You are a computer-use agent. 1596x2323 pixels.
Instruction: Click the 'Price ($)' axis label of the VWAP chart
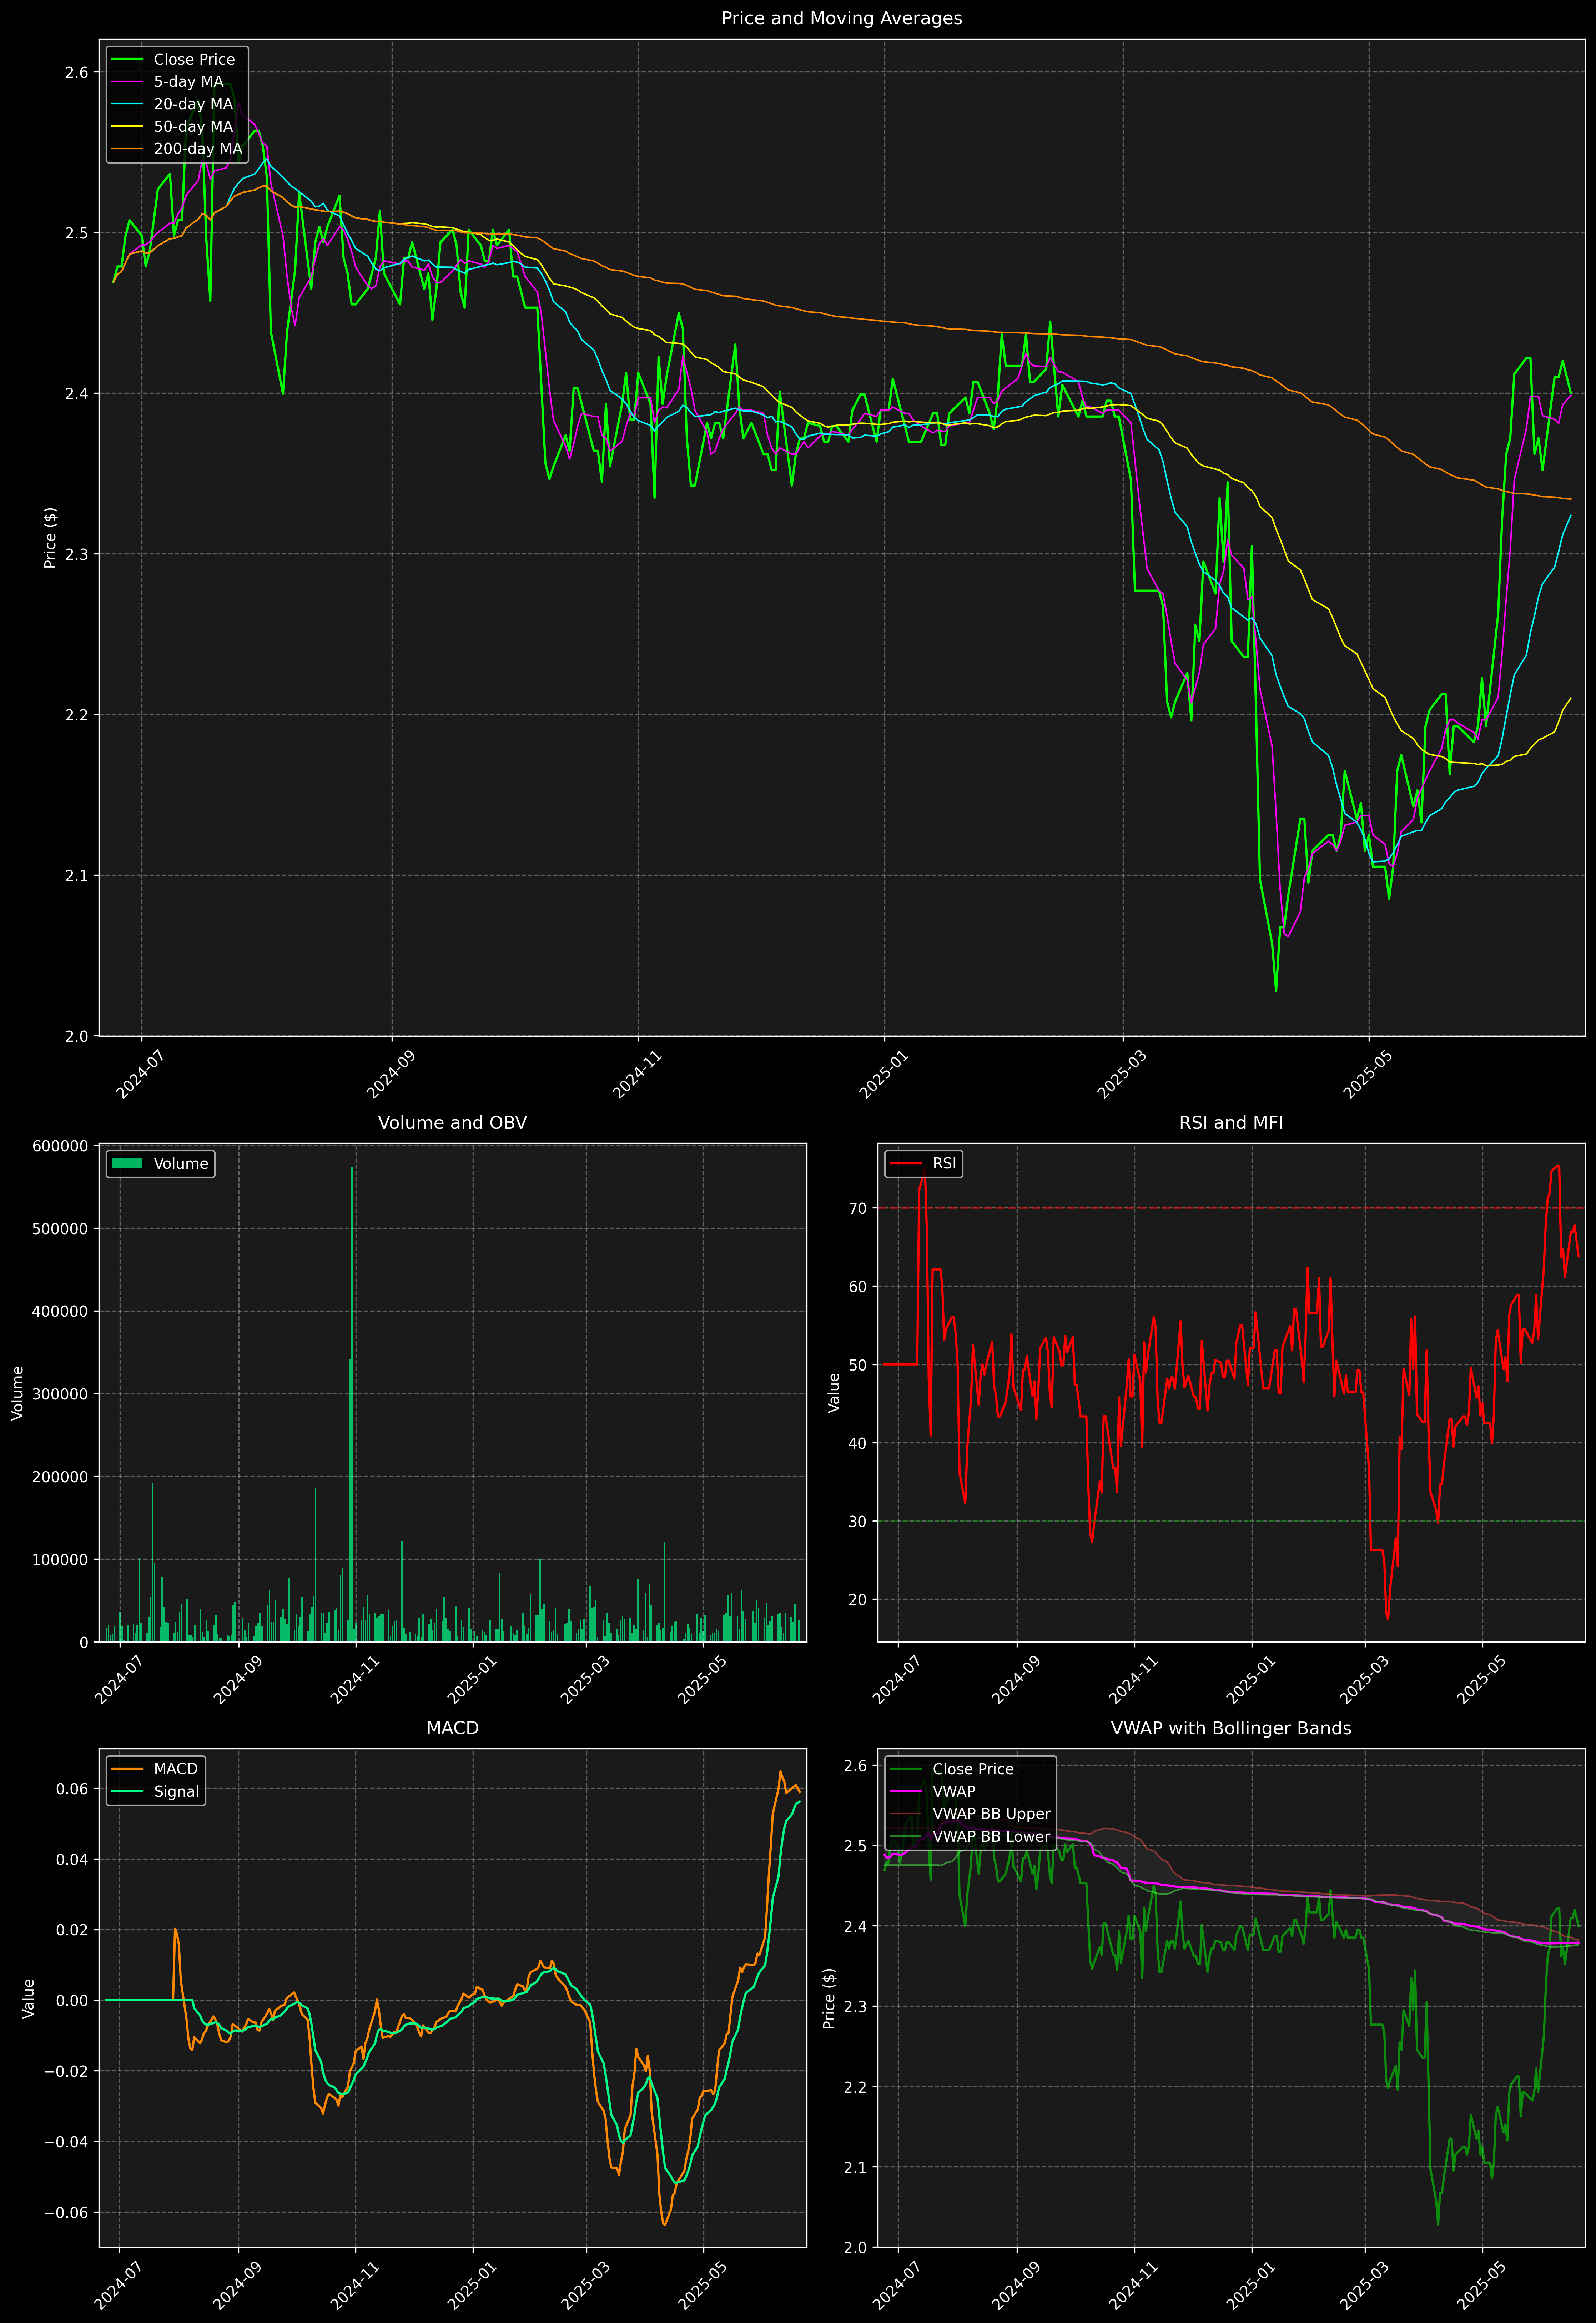[x=829, y=1998]
